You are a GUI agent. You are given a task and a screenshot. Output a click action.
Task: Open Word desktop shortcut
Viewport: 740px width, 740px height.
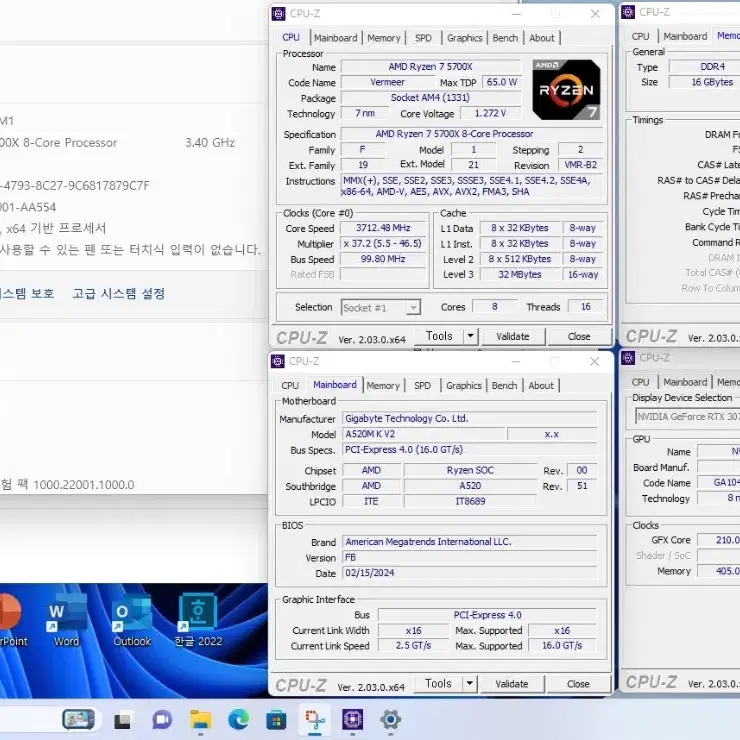(x=66, y=621)
